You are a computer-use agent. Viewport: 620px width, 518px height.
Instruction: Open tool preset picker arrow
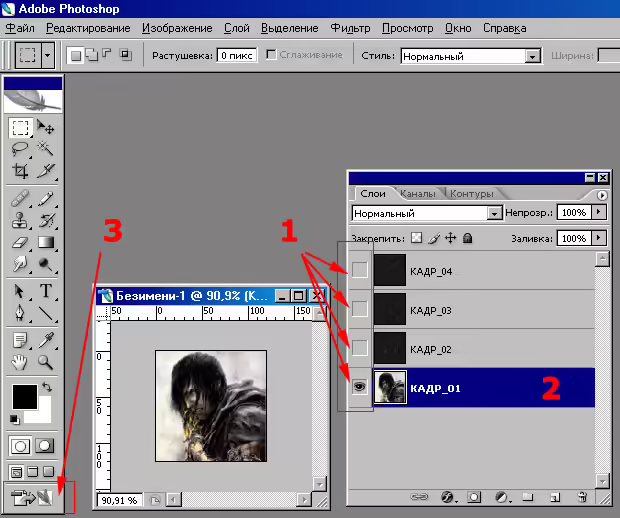47,55
